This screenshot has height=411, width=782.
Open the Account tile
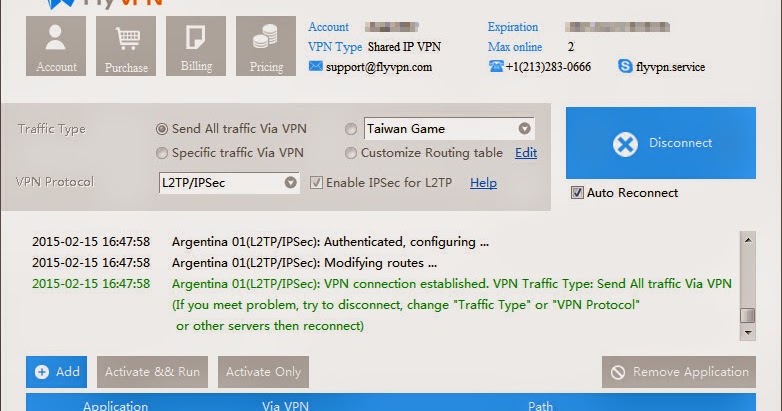click(56, 46)
